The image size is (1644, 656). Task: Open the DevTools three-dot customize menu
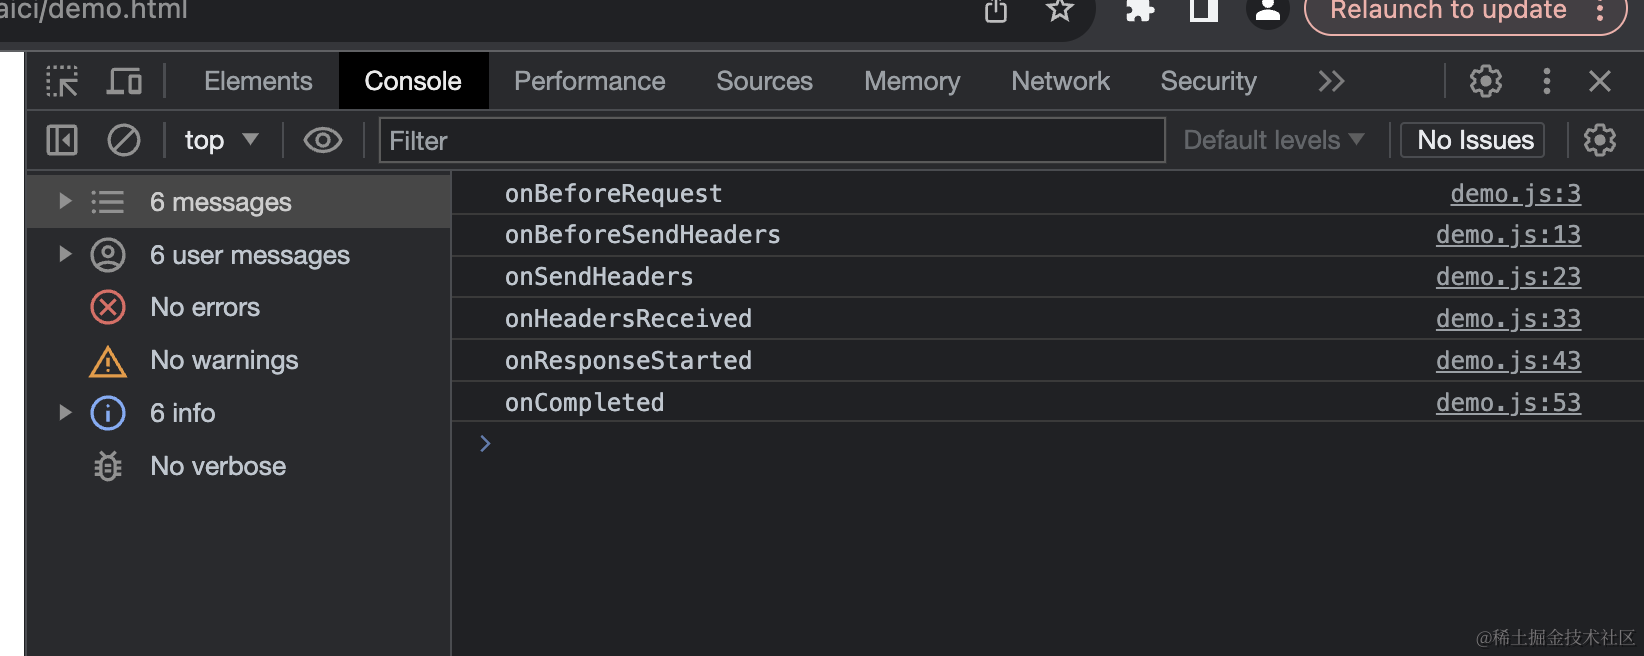[x=1546, y=81]
